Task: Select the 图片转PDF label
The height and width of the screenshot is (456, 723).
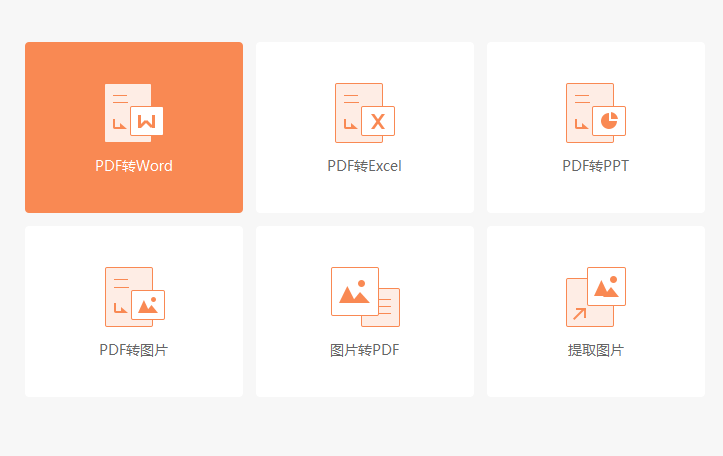Action: [364, 350]
